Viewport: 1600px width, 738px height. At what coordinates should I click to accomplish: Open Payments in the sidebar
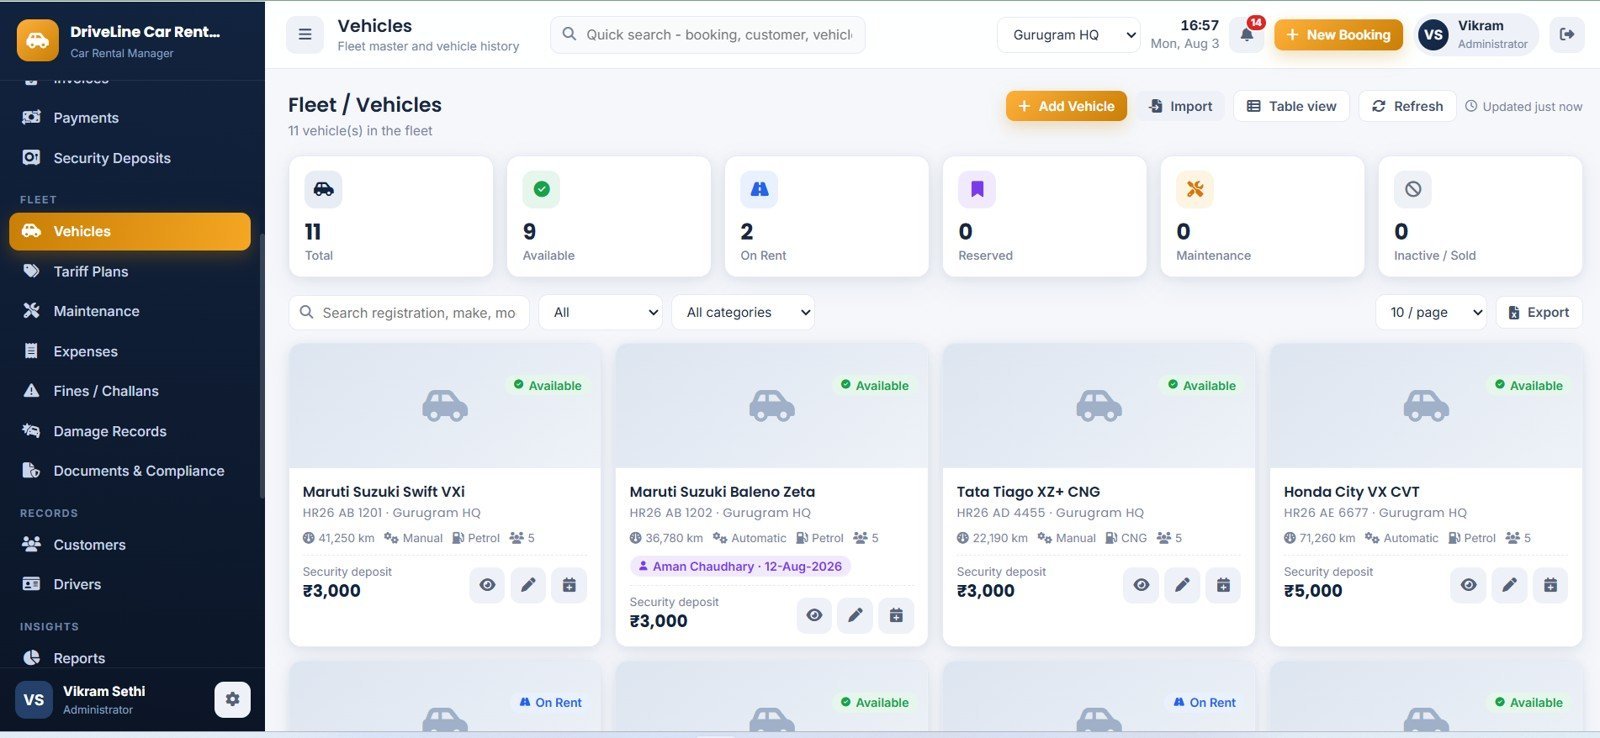coord(130,118)
